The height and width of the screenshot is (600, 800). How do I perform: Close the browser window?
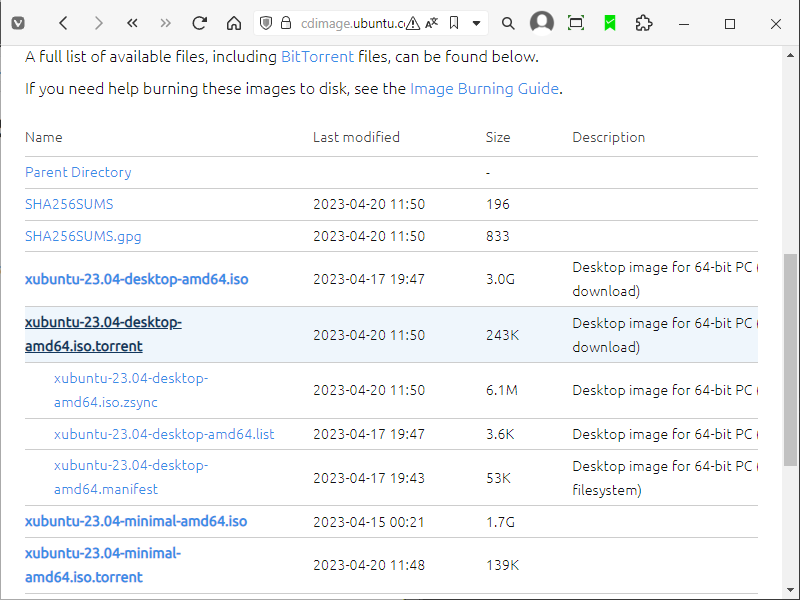(776, 24)
